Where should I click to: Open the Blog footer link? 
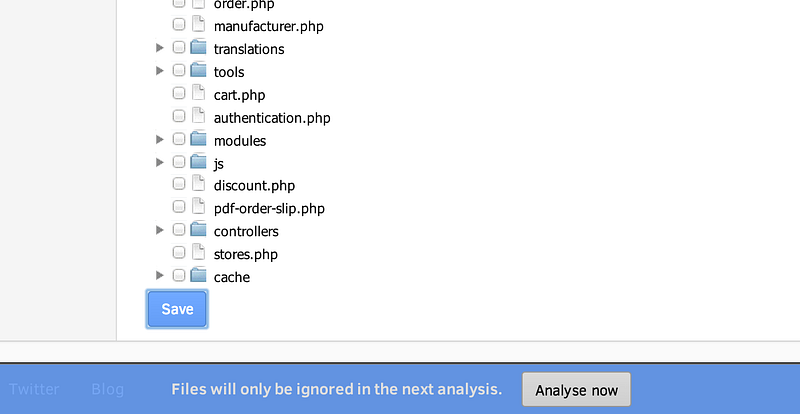pos(108,389)
